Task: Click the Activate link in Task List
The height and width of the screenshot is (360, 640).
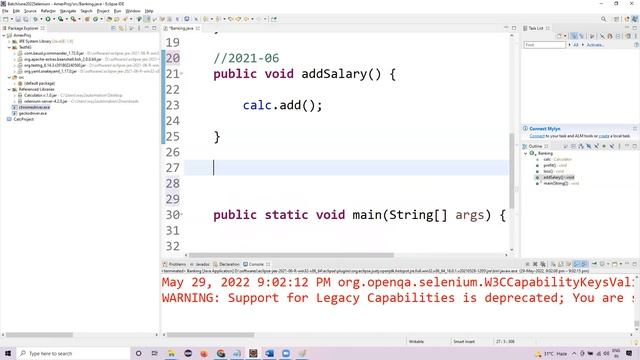Action: [x=595, y=45]
